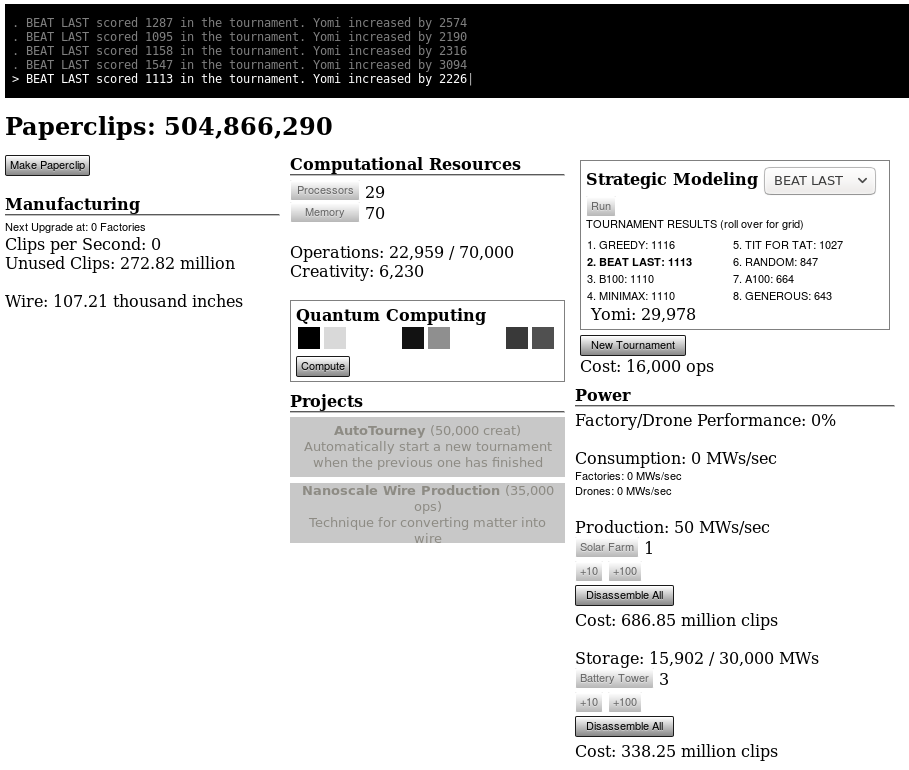Select the AutoTourney project
The width and height of the screenshot is (909, 770).
(x=427, y=446)
